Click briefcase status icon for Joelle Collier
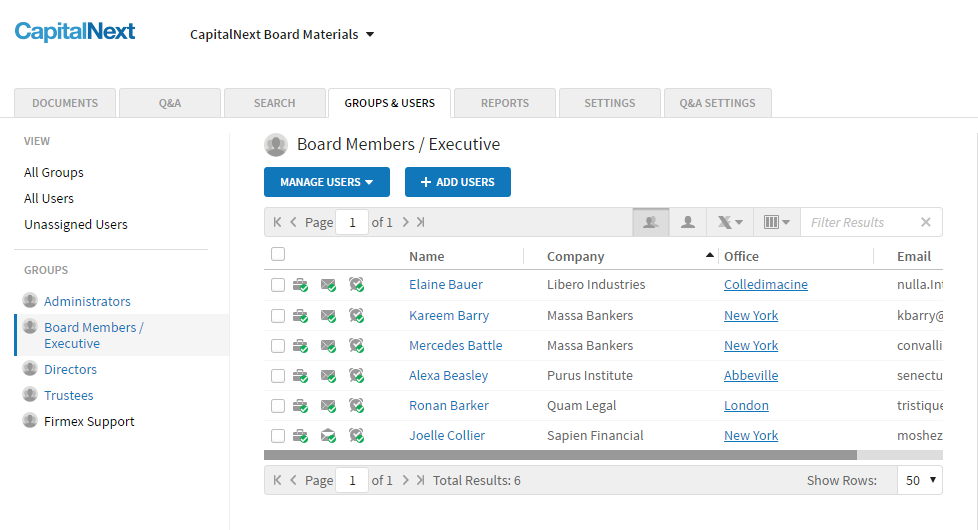 click(300, 436)
